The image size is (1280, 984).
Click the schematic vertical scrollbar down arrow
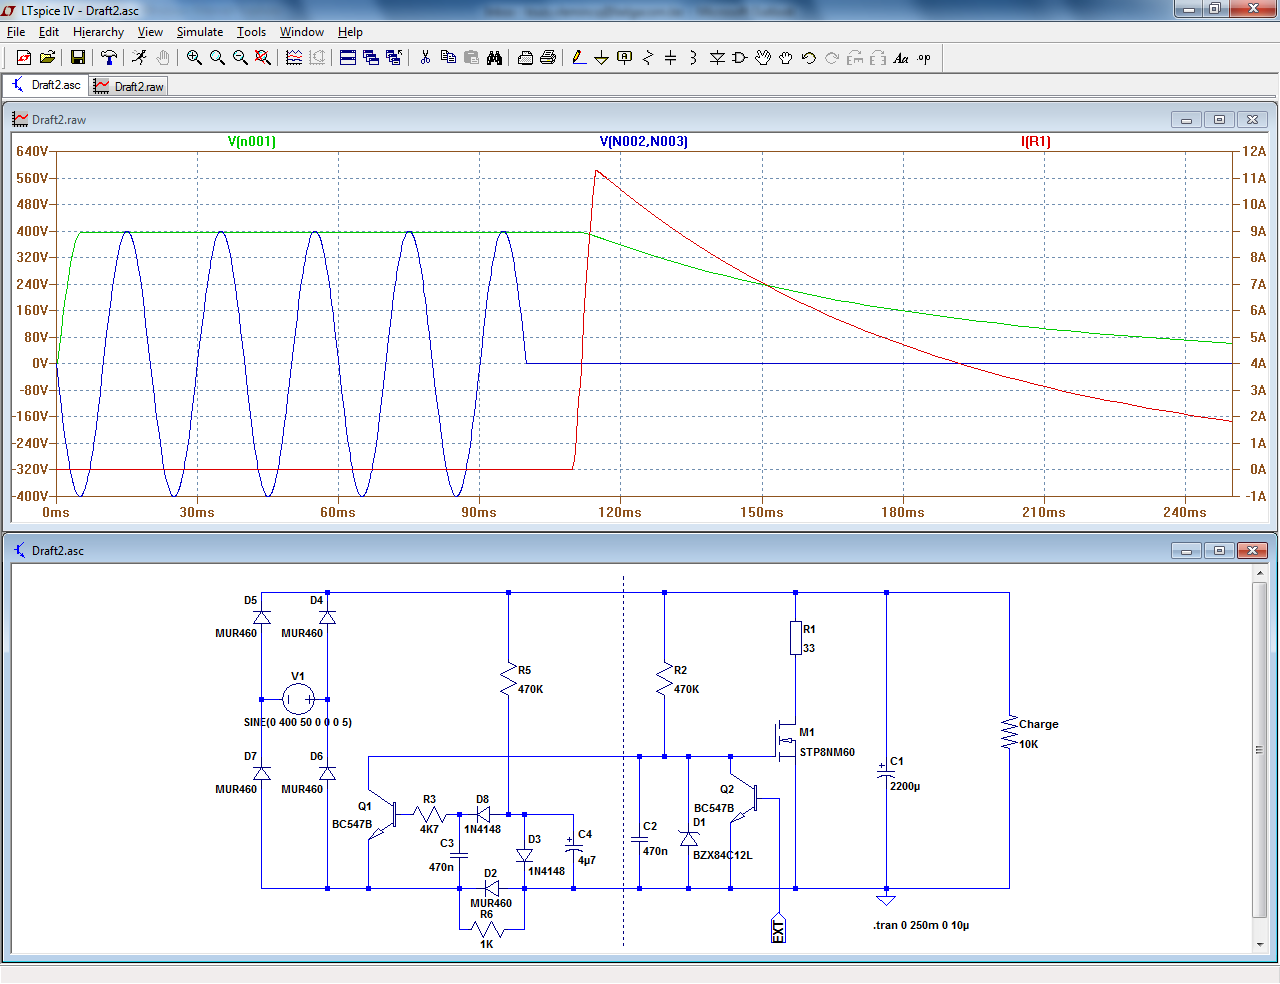click(1259, 944)
